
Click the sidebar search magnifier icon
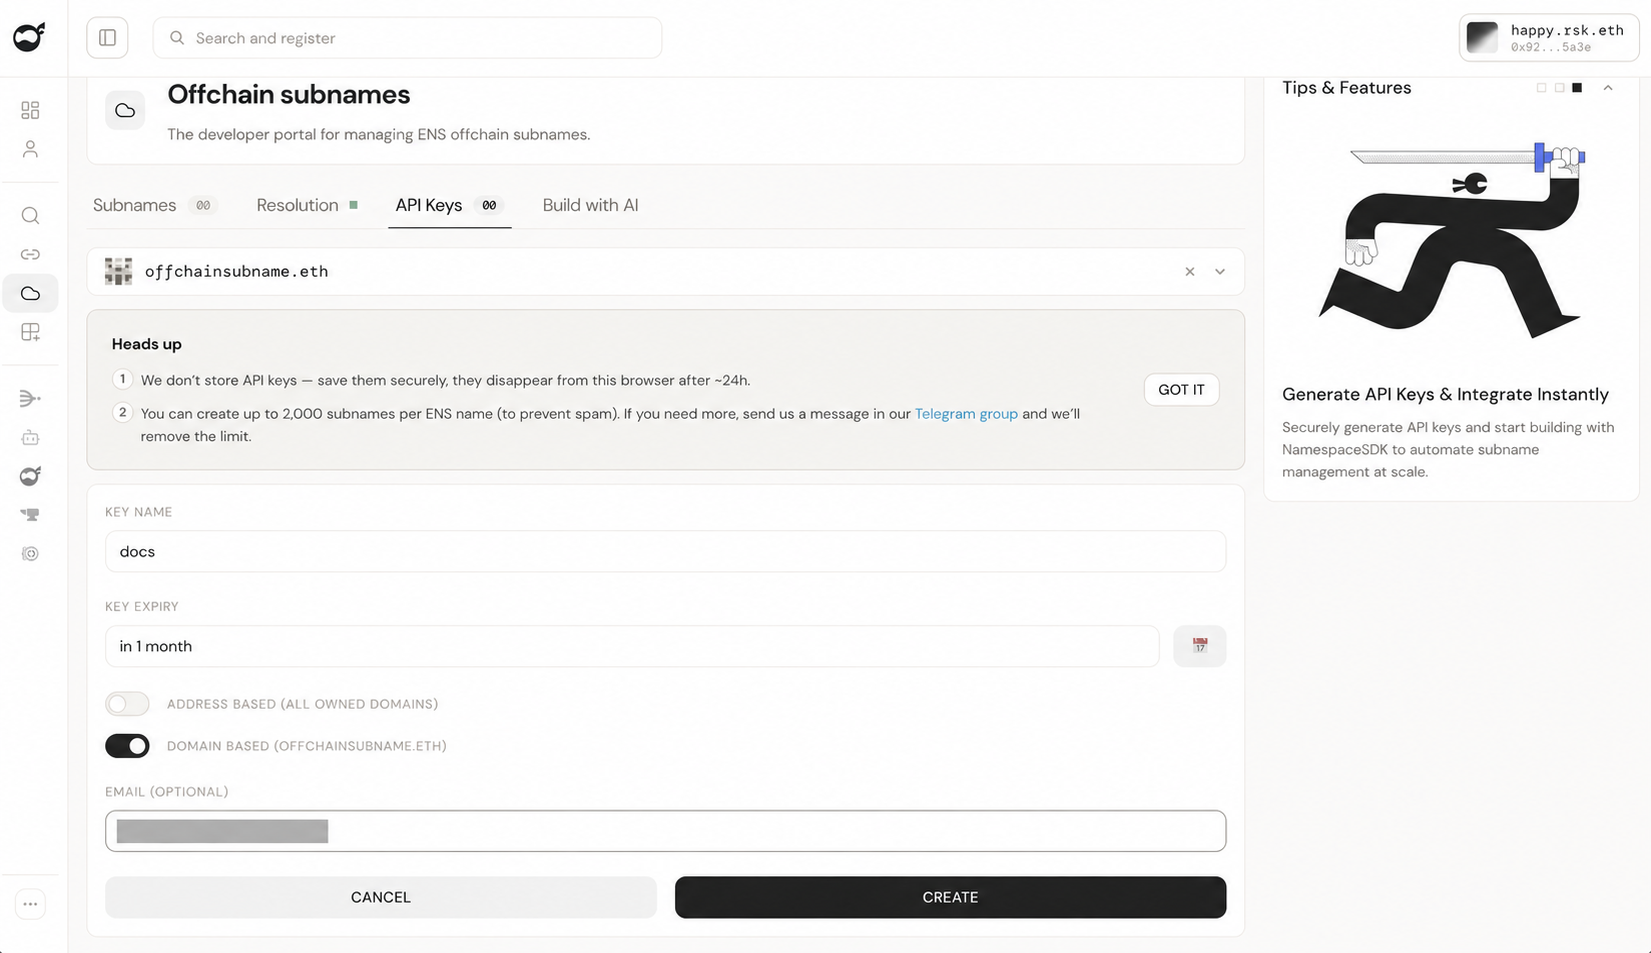pyautogui.click(x=30, y=216)
